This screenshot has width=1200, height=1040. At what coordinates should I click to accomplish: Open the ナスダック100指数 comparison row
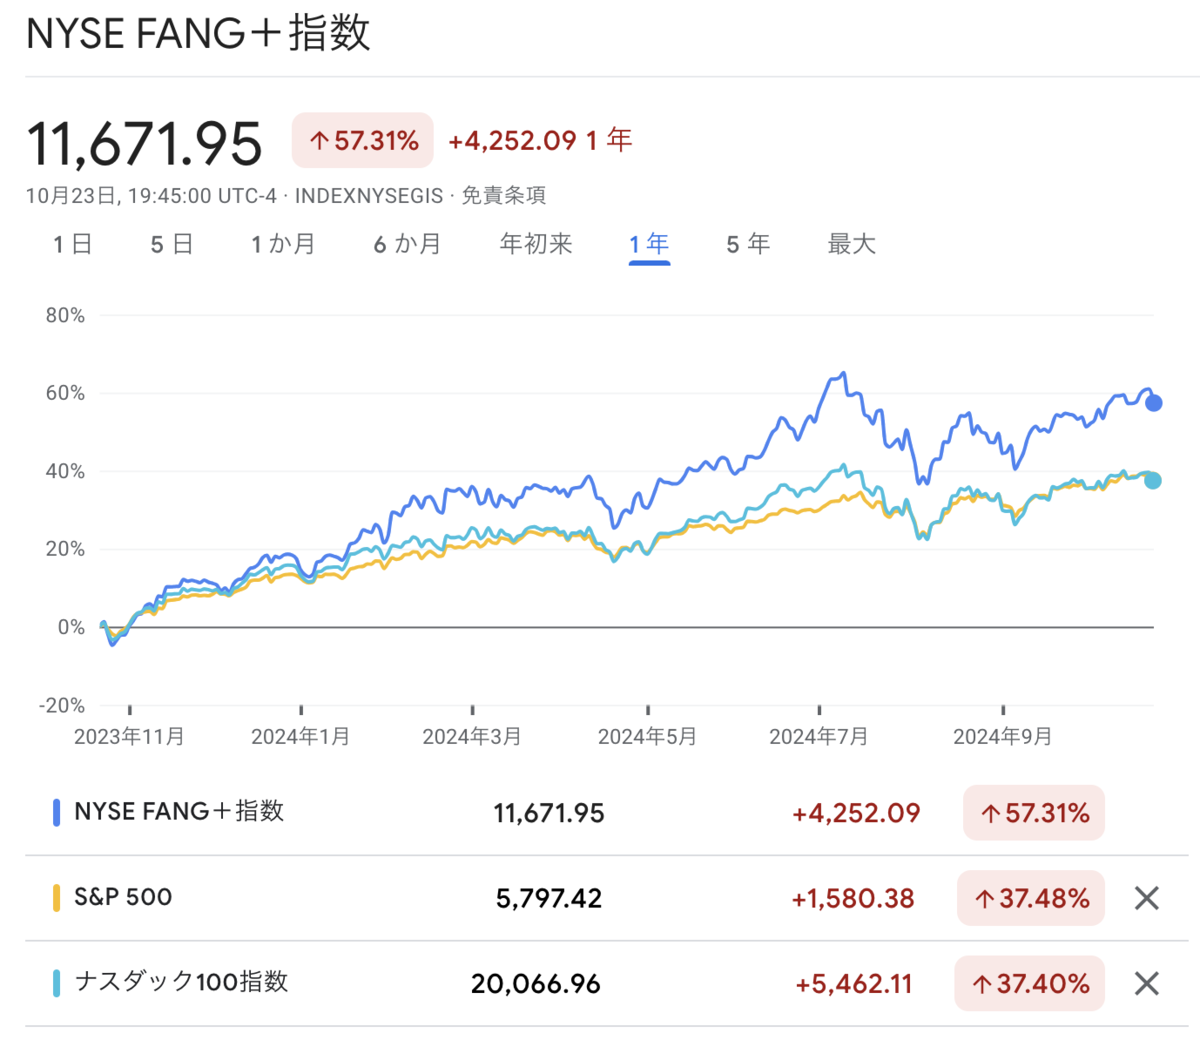(182, 982)
